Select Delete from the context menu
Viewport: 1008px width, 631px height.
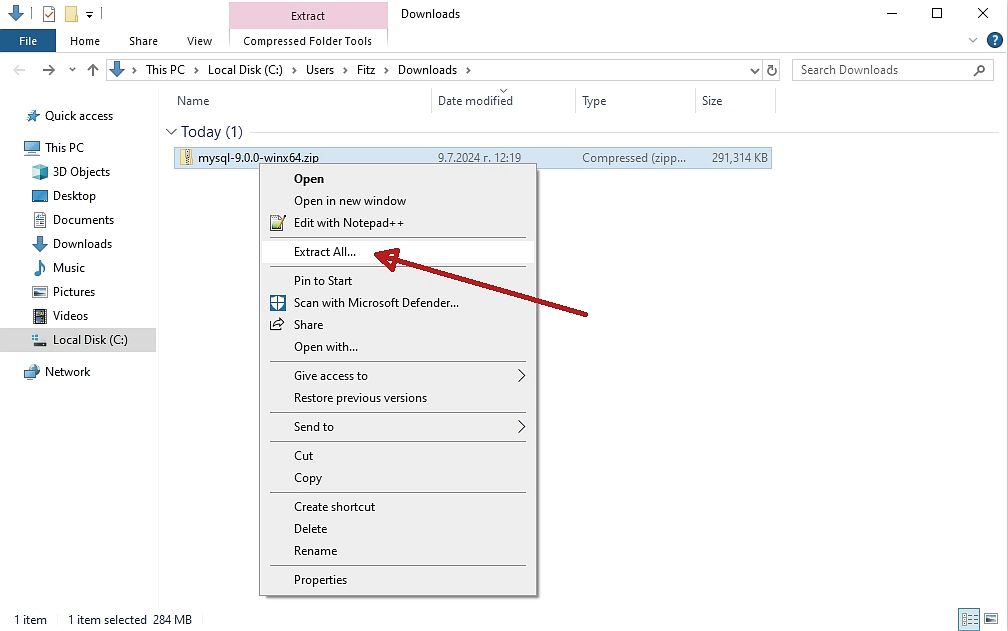[398, 529]
